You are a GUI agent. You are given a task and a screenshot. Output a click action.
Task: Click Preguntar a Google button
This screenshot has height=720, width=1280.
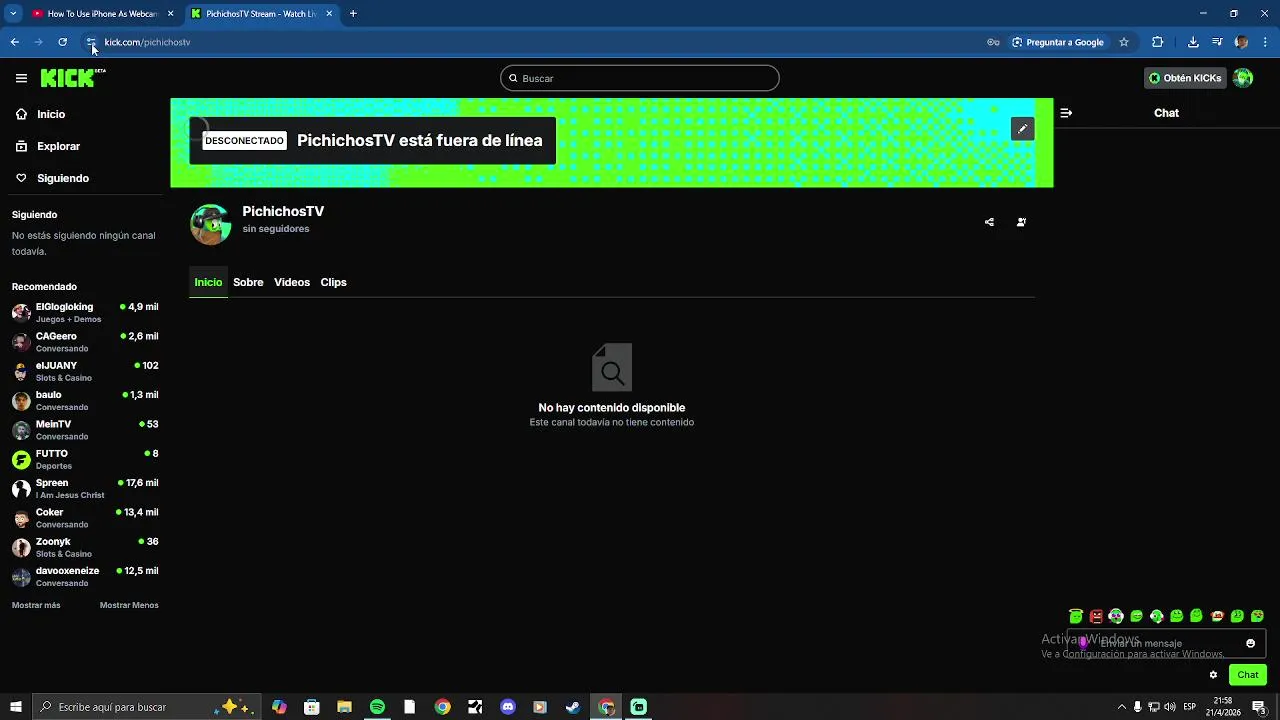coord(1057,42)
